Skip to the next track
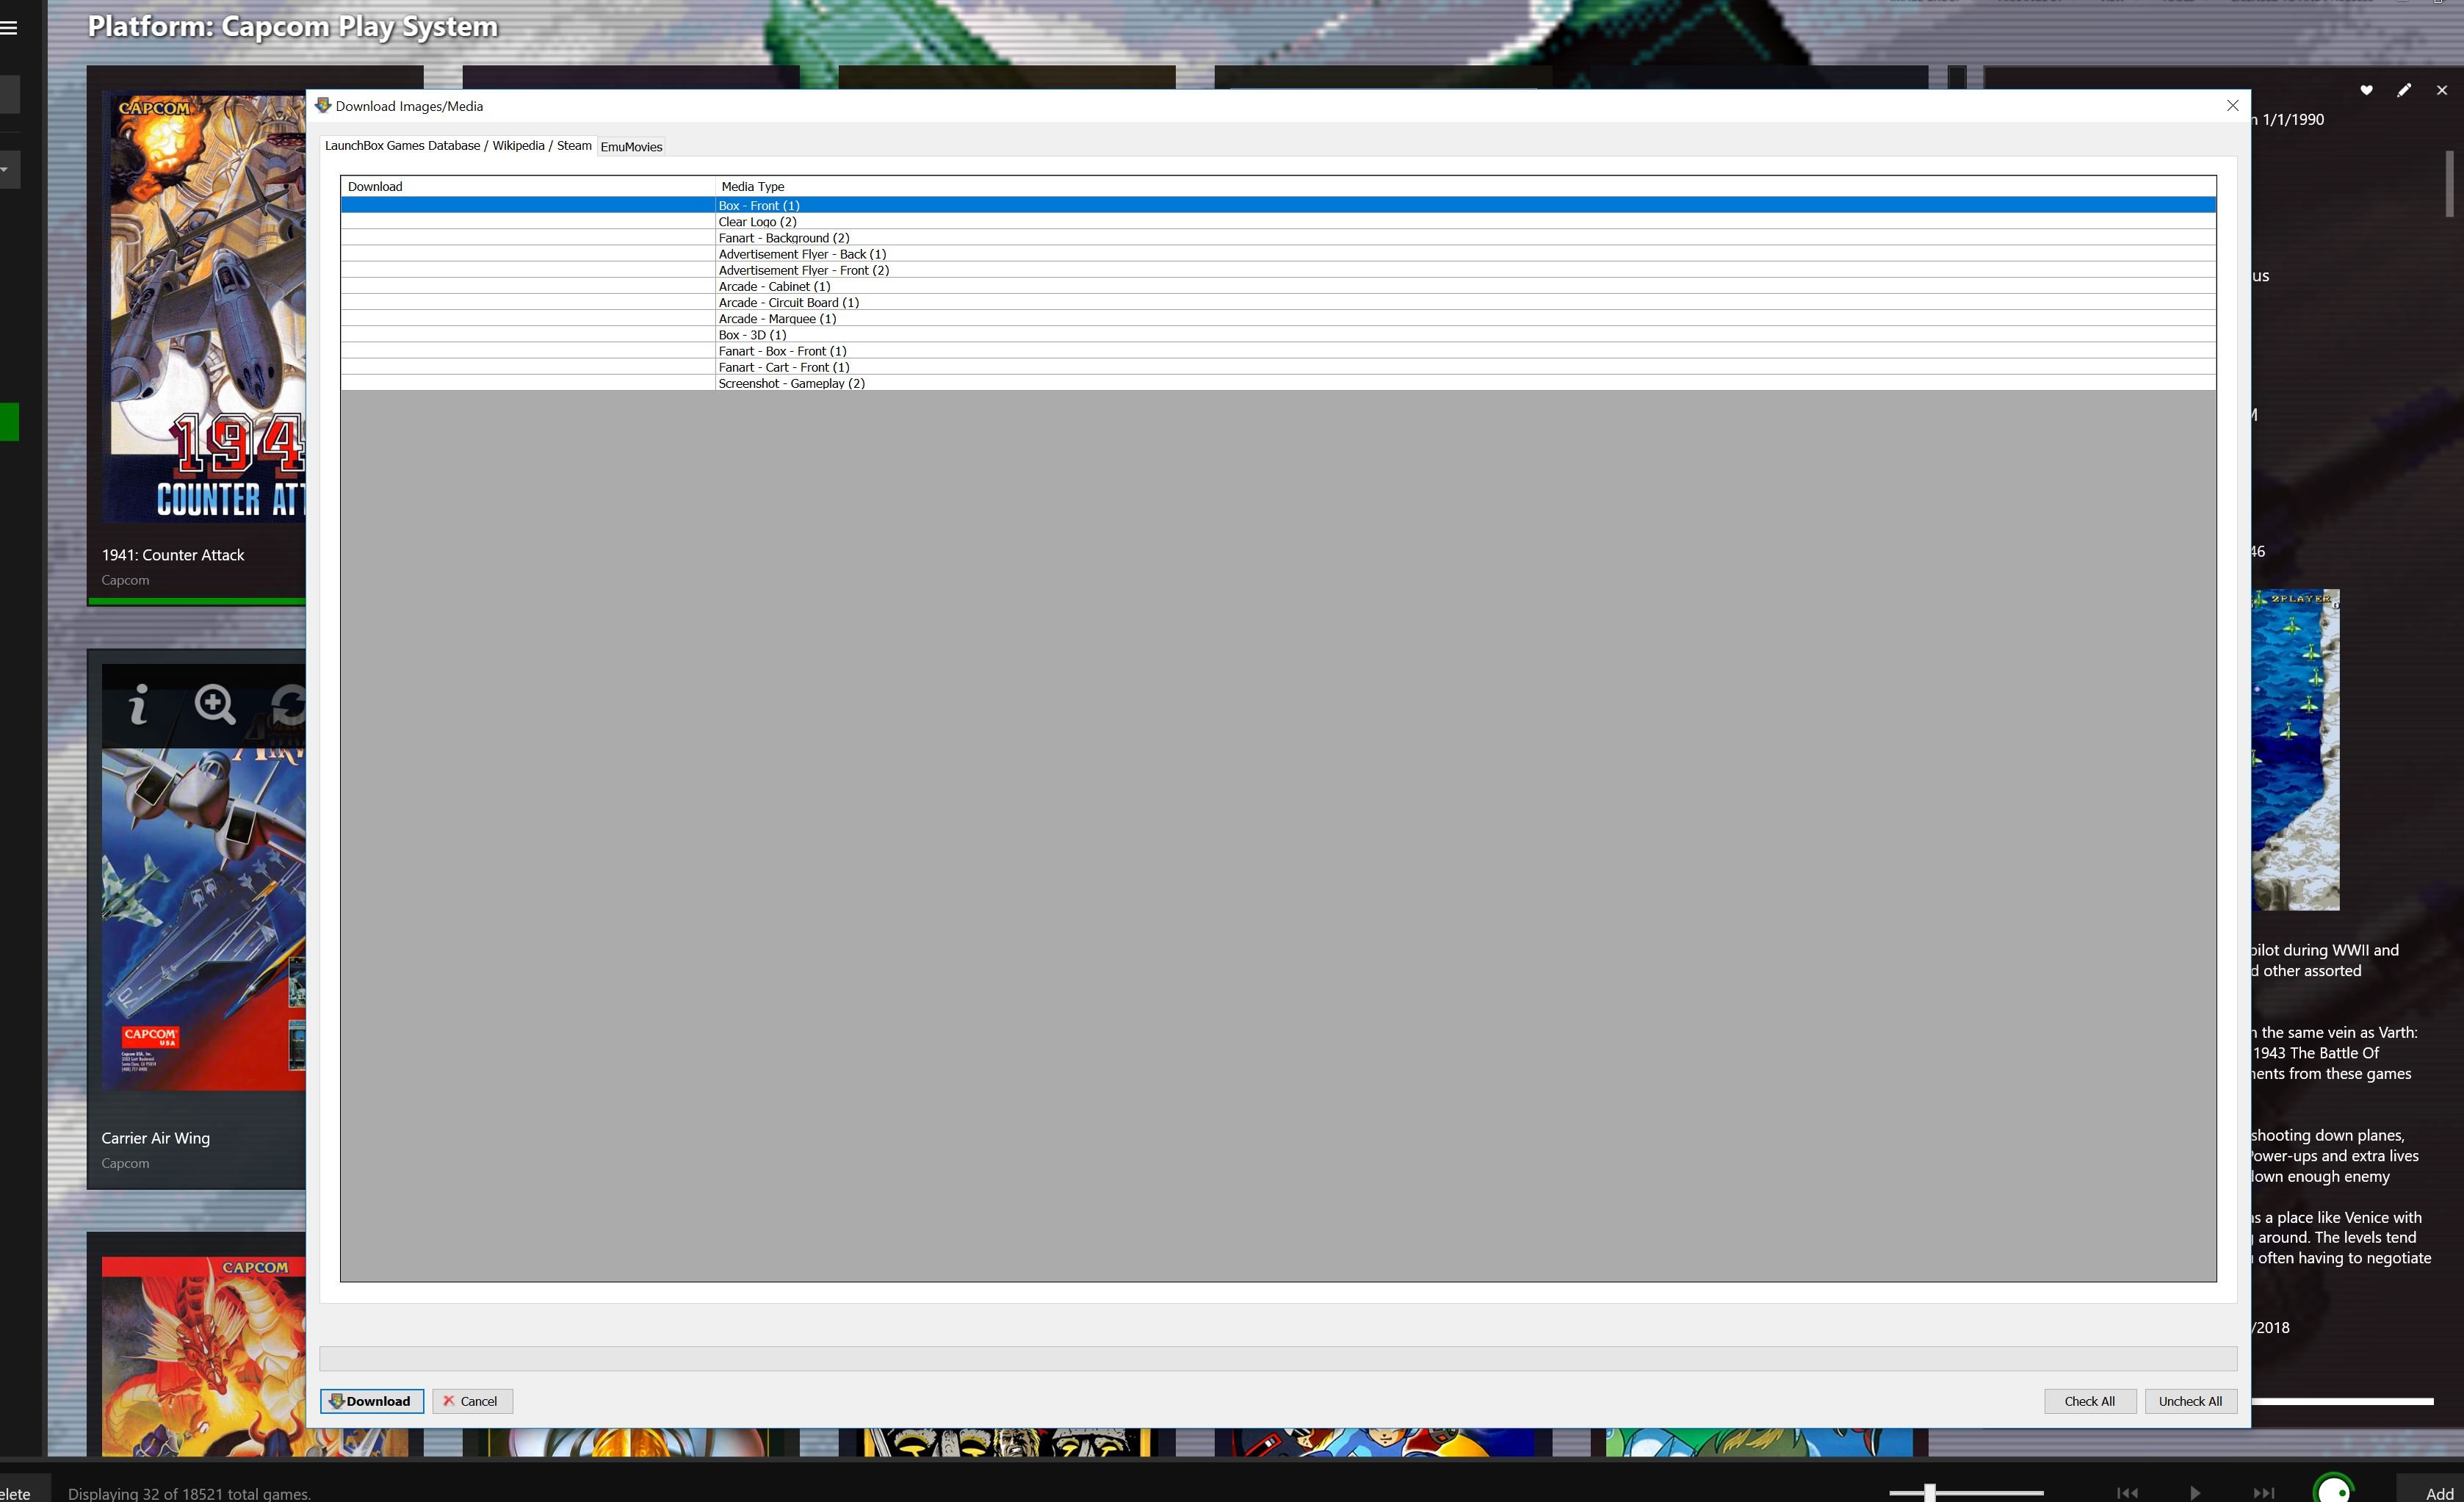 tap(2263, 1492)
